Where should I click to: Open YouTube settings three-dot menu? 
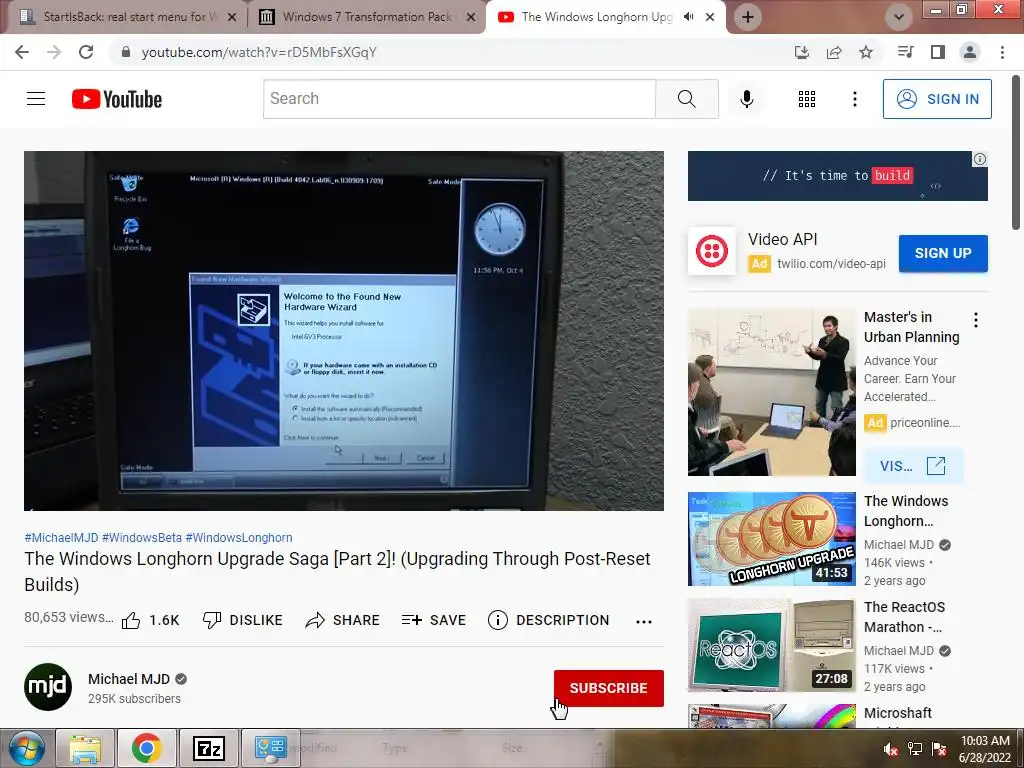point(854,99)
